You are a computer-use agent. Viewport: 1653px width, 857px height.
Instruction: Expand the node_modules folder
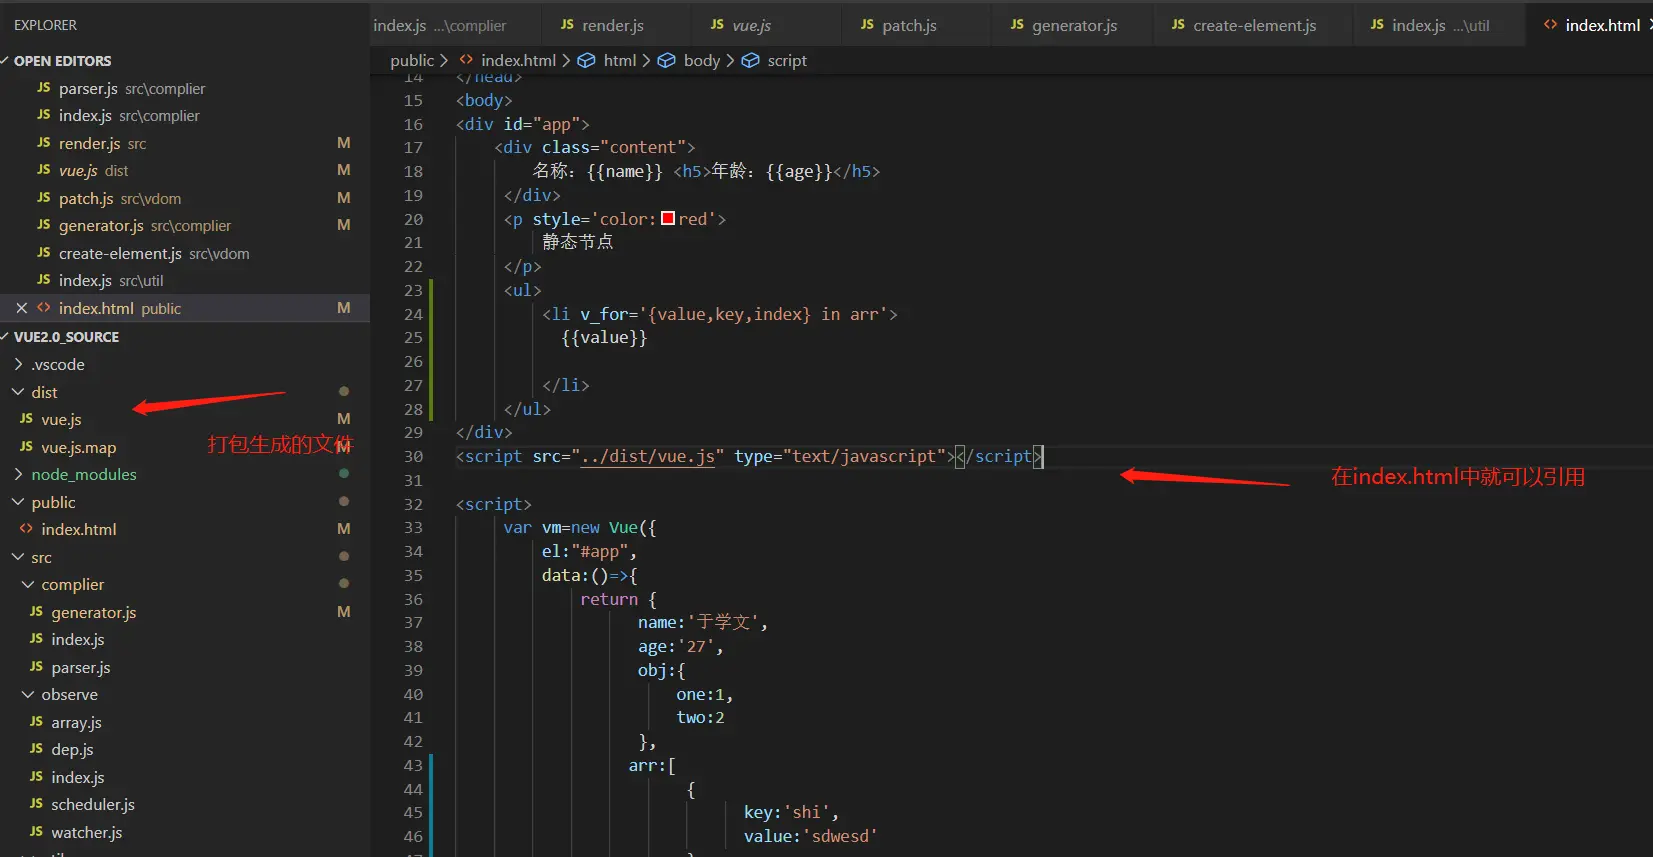[18, 474]
